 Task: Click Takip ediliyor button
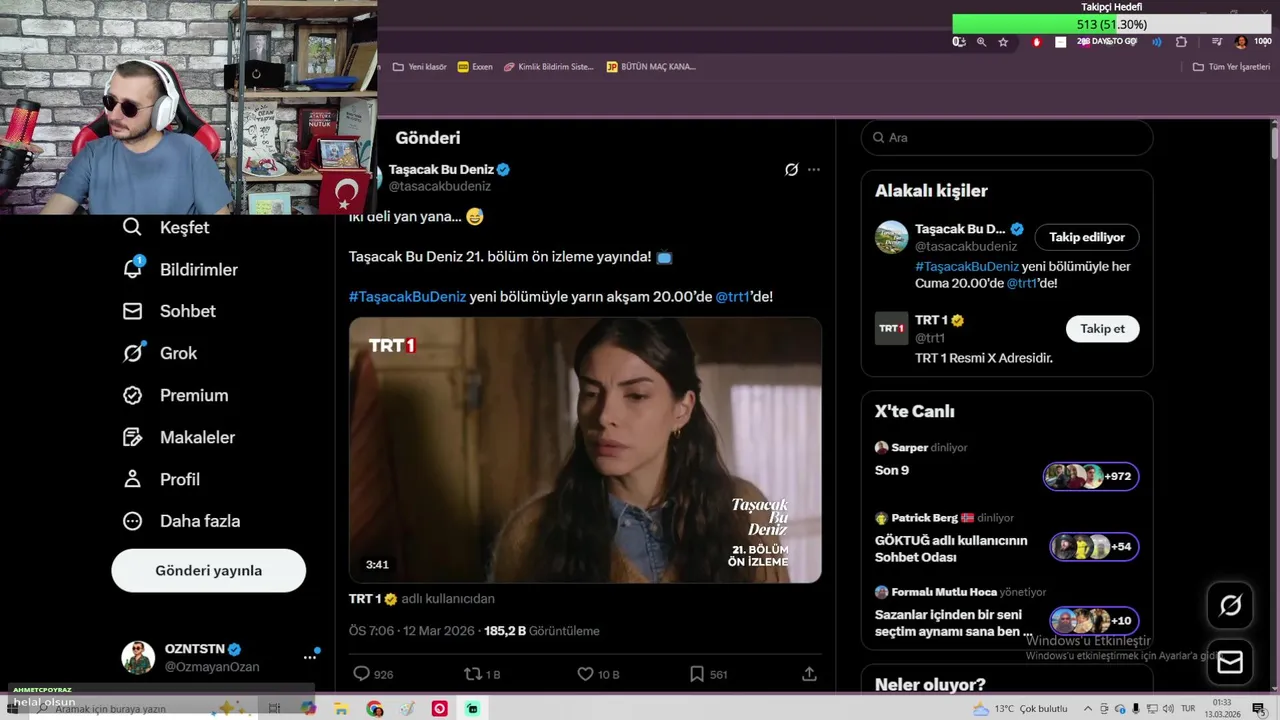[x=1087, y=237]
